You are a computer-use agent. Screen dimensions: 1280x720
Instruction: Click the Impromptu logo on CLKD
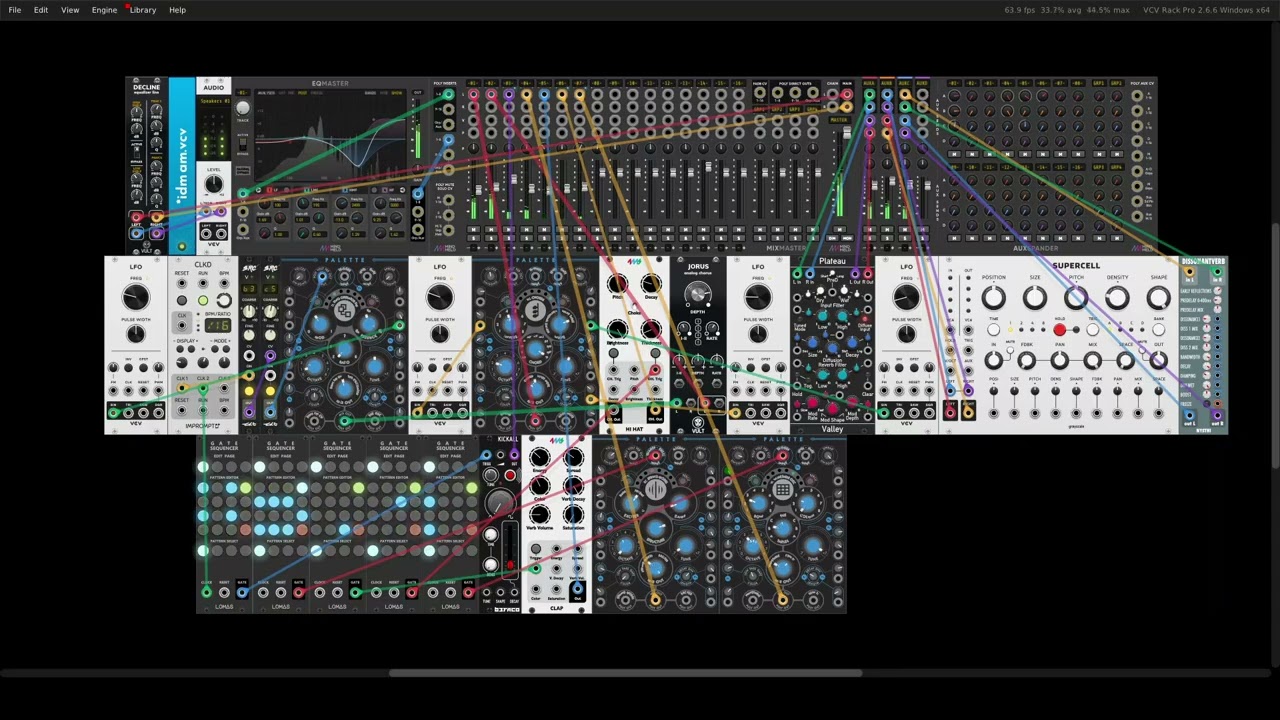(203, 426)
